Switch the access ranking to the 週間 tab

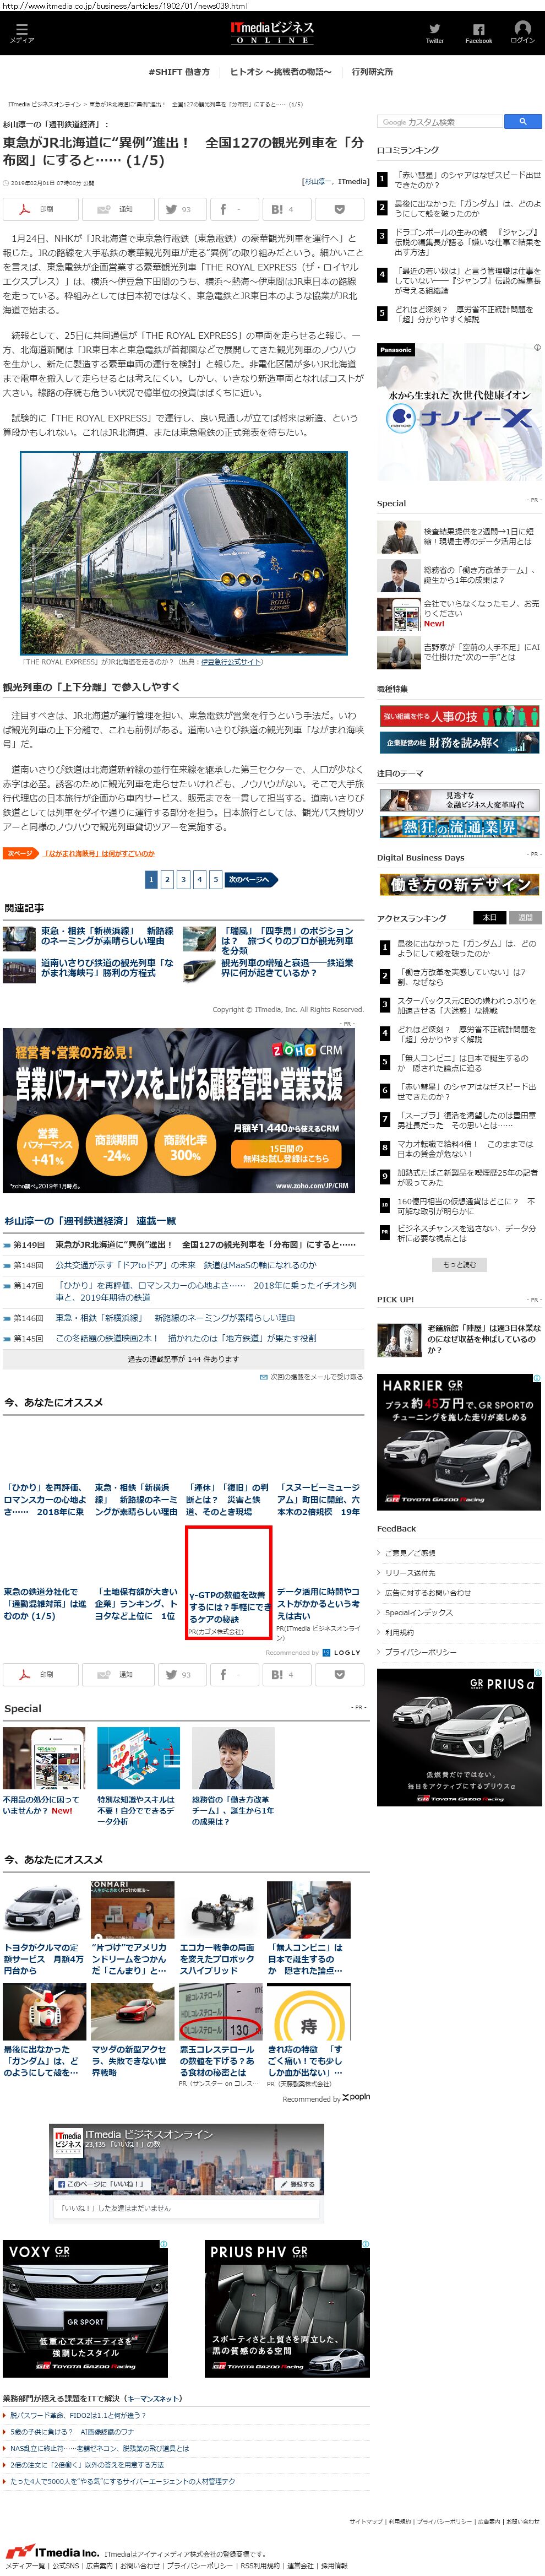coord(525,917)
